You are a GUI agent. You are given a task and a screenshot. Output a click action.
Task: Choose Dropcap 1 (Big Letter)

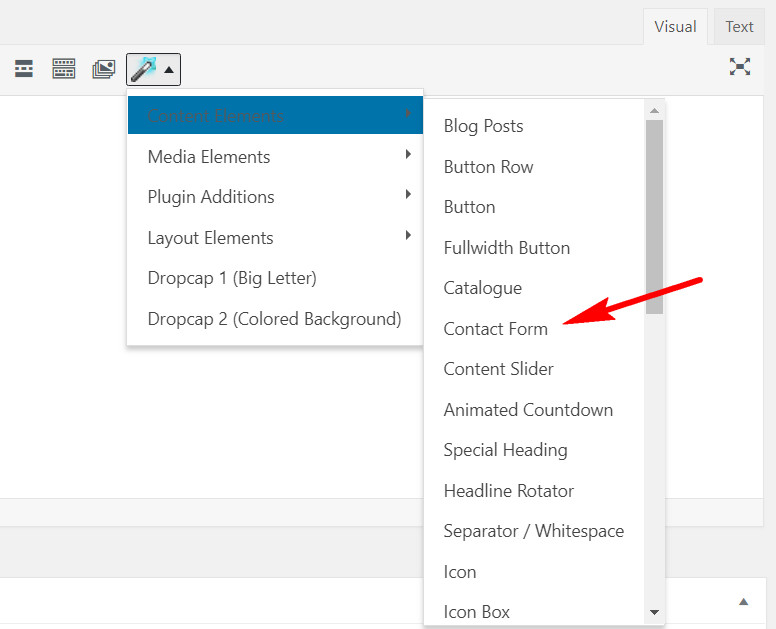[x=275, y=278]
